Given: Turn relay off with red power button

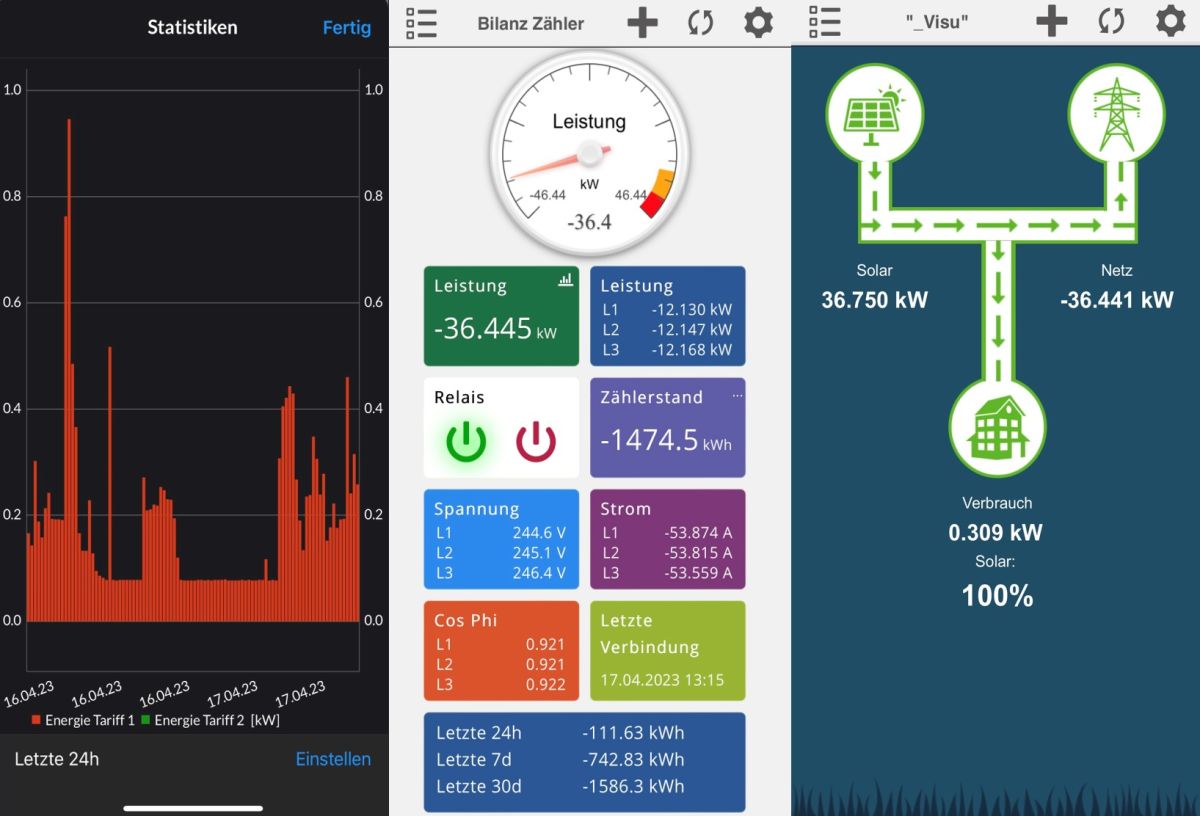Looking at the screenshot, I should (x=536, y=441).
